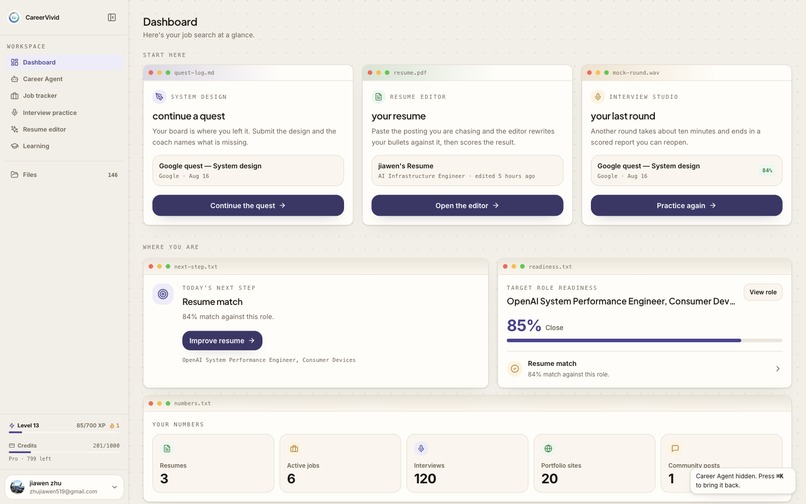Go to Job tracker in sidebar

tap(64, 96)
